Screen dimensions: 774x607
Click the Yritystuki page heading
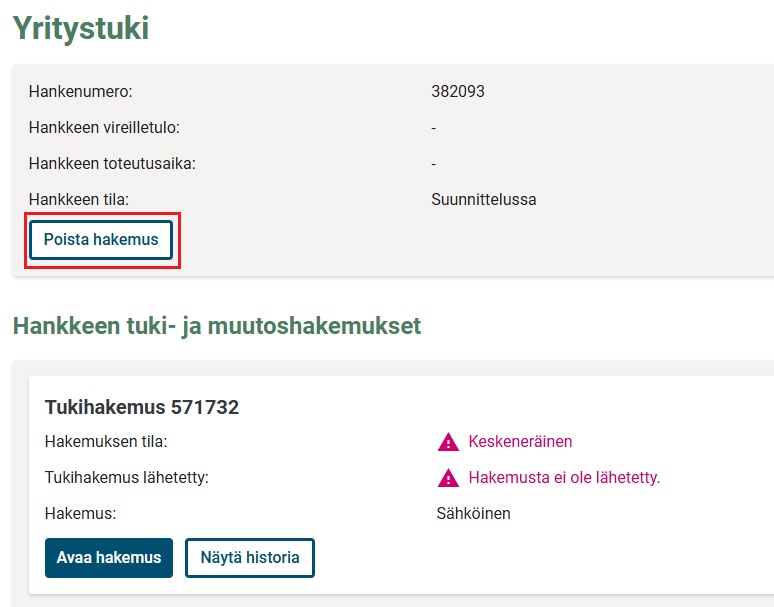click(x=81, y=28)
